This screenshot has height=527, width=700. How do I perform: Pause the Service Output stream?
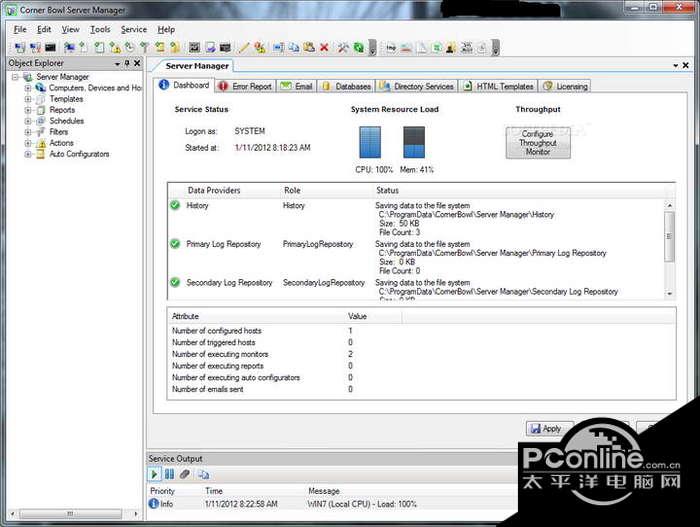169,474
